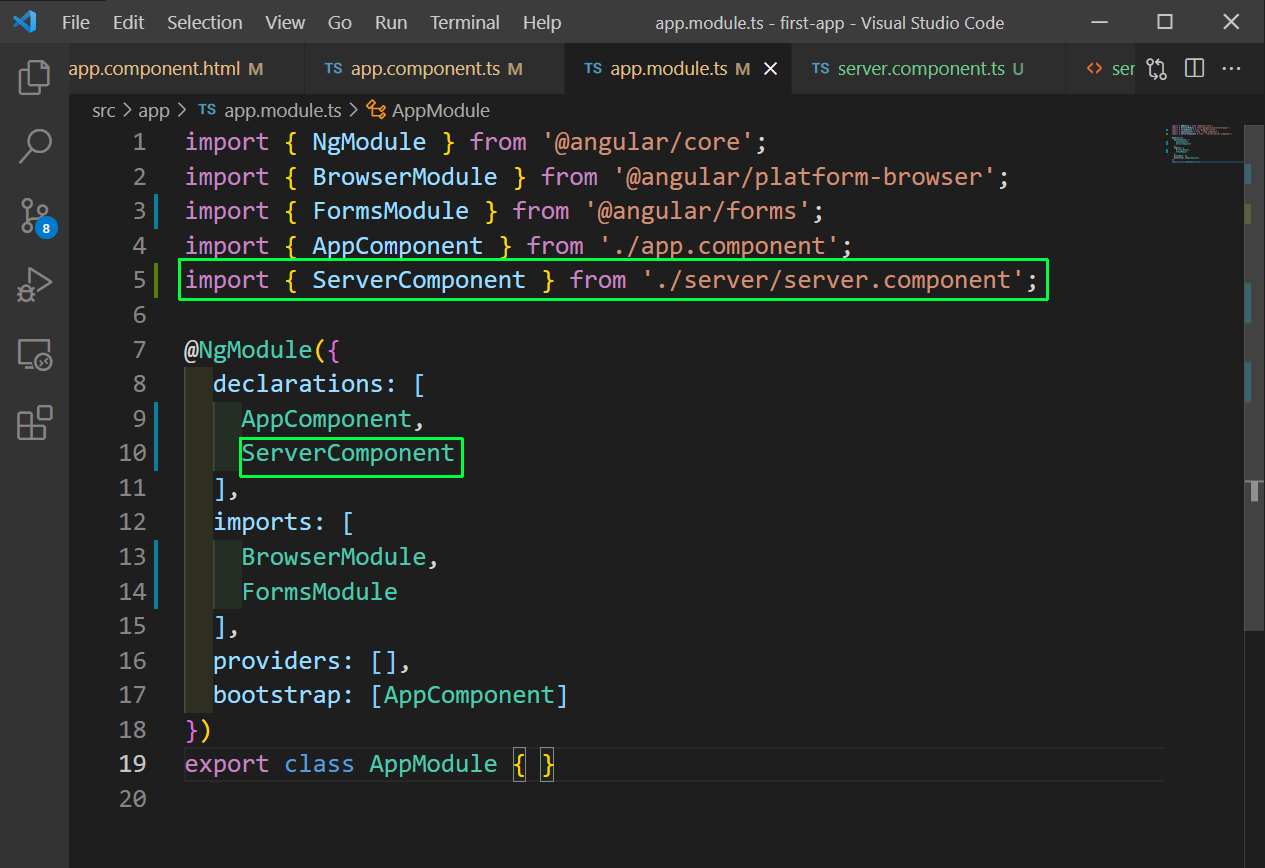The image size is (1265, 868).
Task: Open the Selection menu
Action: coord(204,22)
